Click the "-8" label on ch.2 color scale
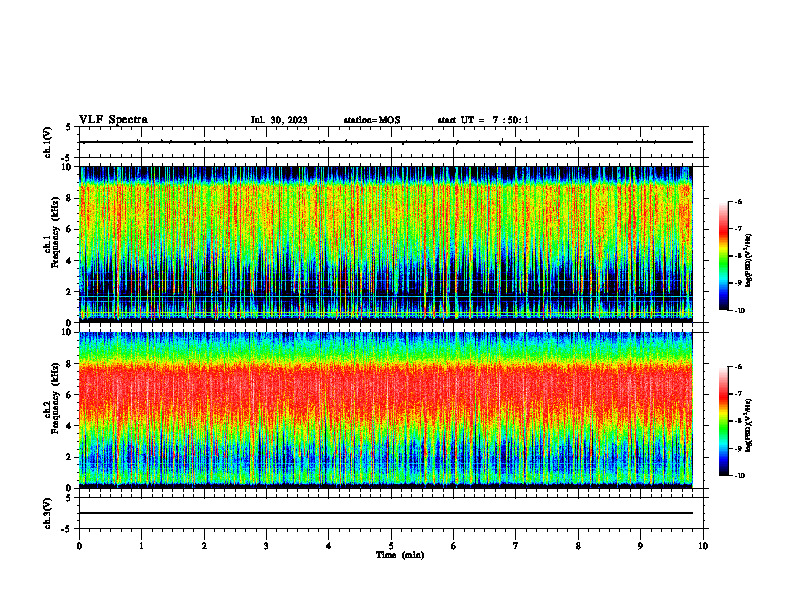Screen dimensions: 792x612 [738, 421]
